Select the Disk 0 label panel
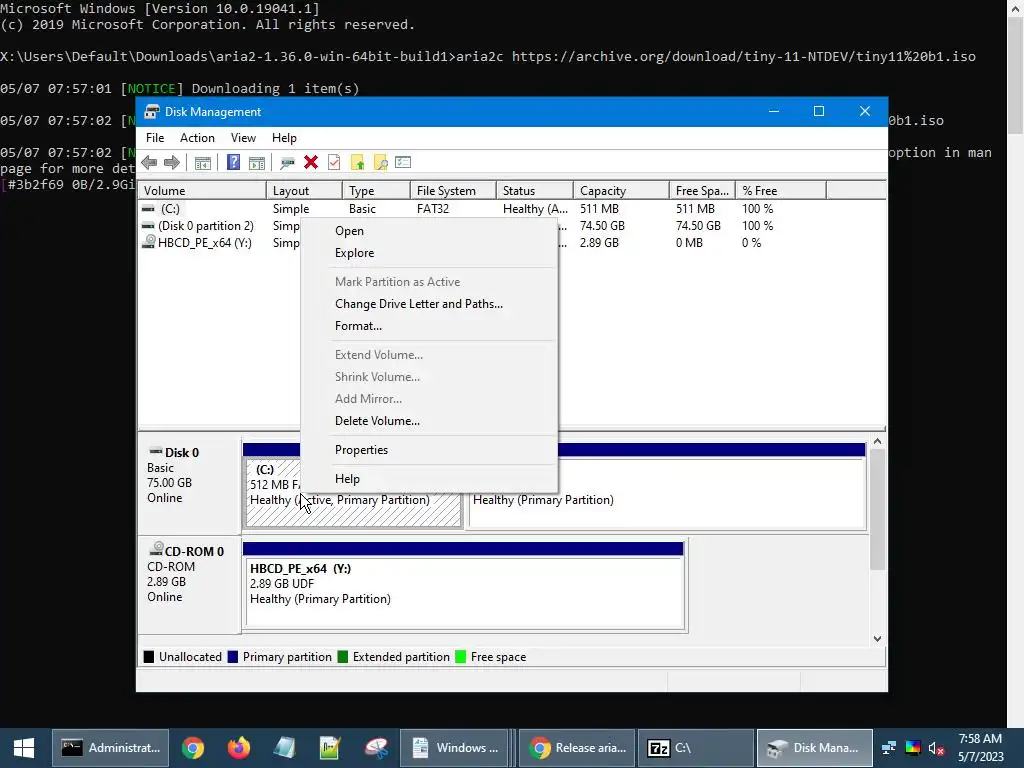1024x768 pixels. point(189,486)
